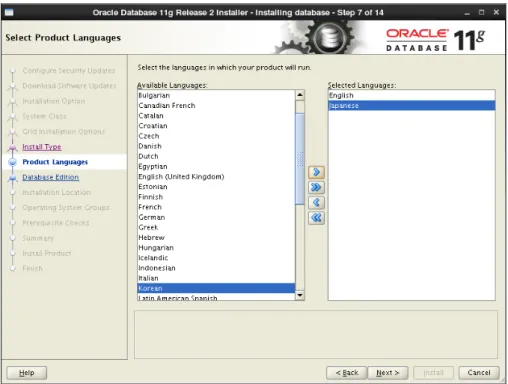508x384 pixels.
Task: Select Danish in Available Languages
Action: (x=216, y=146)
